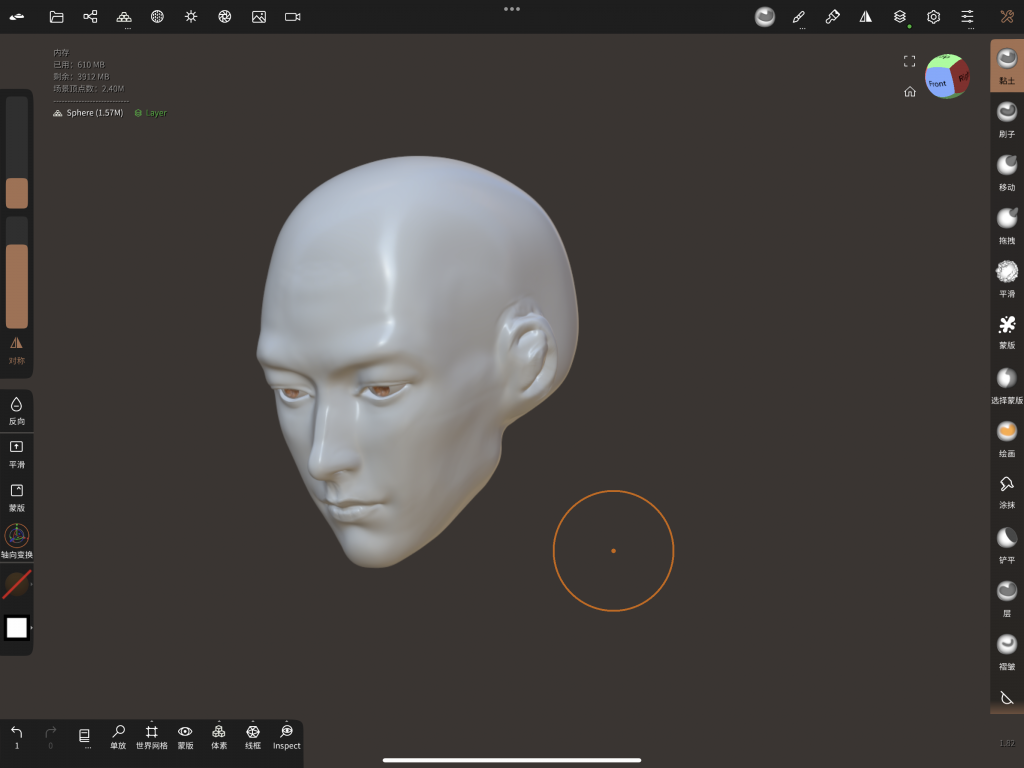
Task: Undo the last action
Action: (17, 737)
